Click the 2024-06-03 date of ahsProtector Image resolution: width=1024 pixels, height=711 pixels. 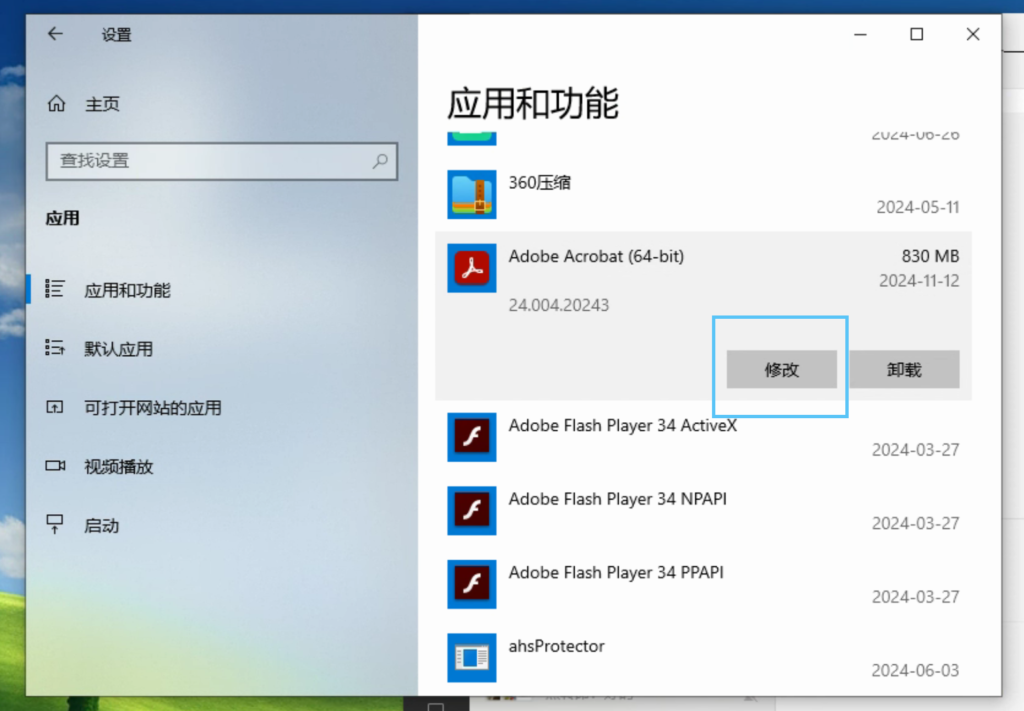[916, 671]
